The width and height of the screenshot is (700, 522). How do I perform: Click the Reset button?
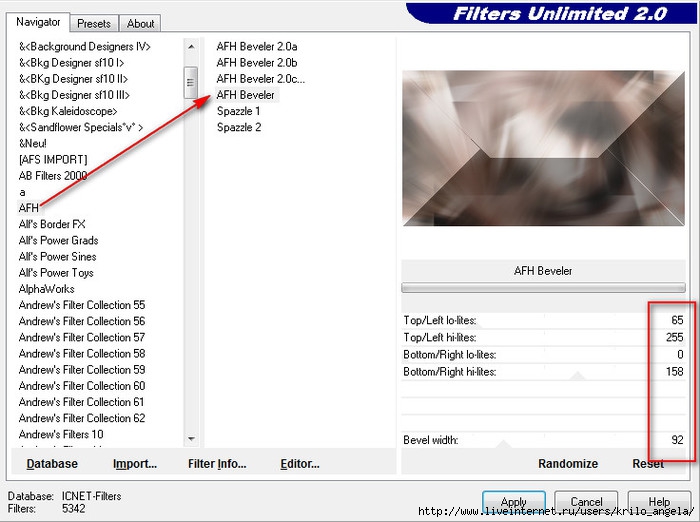[x=648, y=464]
